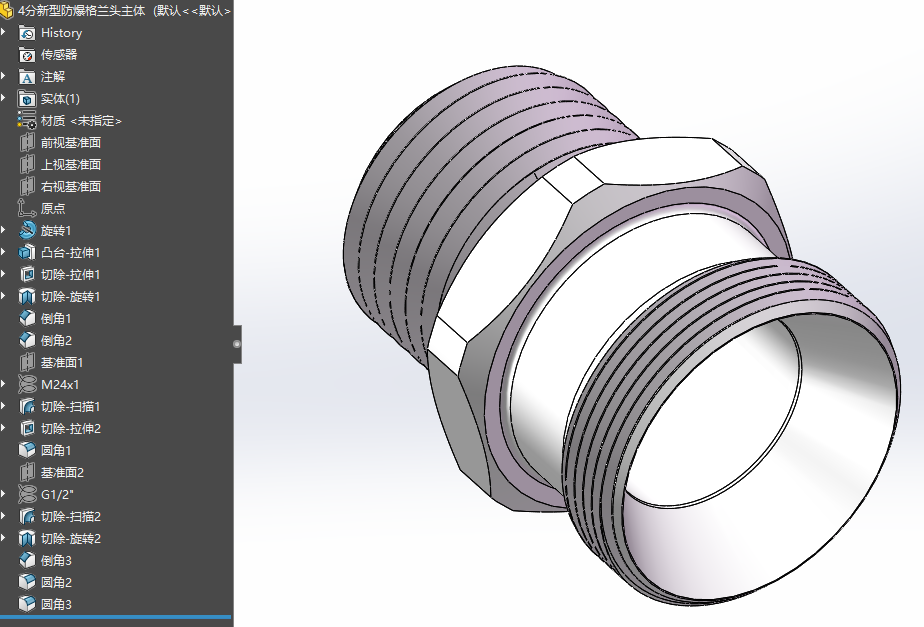The height and width of the screenshot is (627, 924).
Task: Select the 传感器 sensor icon
Action: tap(27, 55)
